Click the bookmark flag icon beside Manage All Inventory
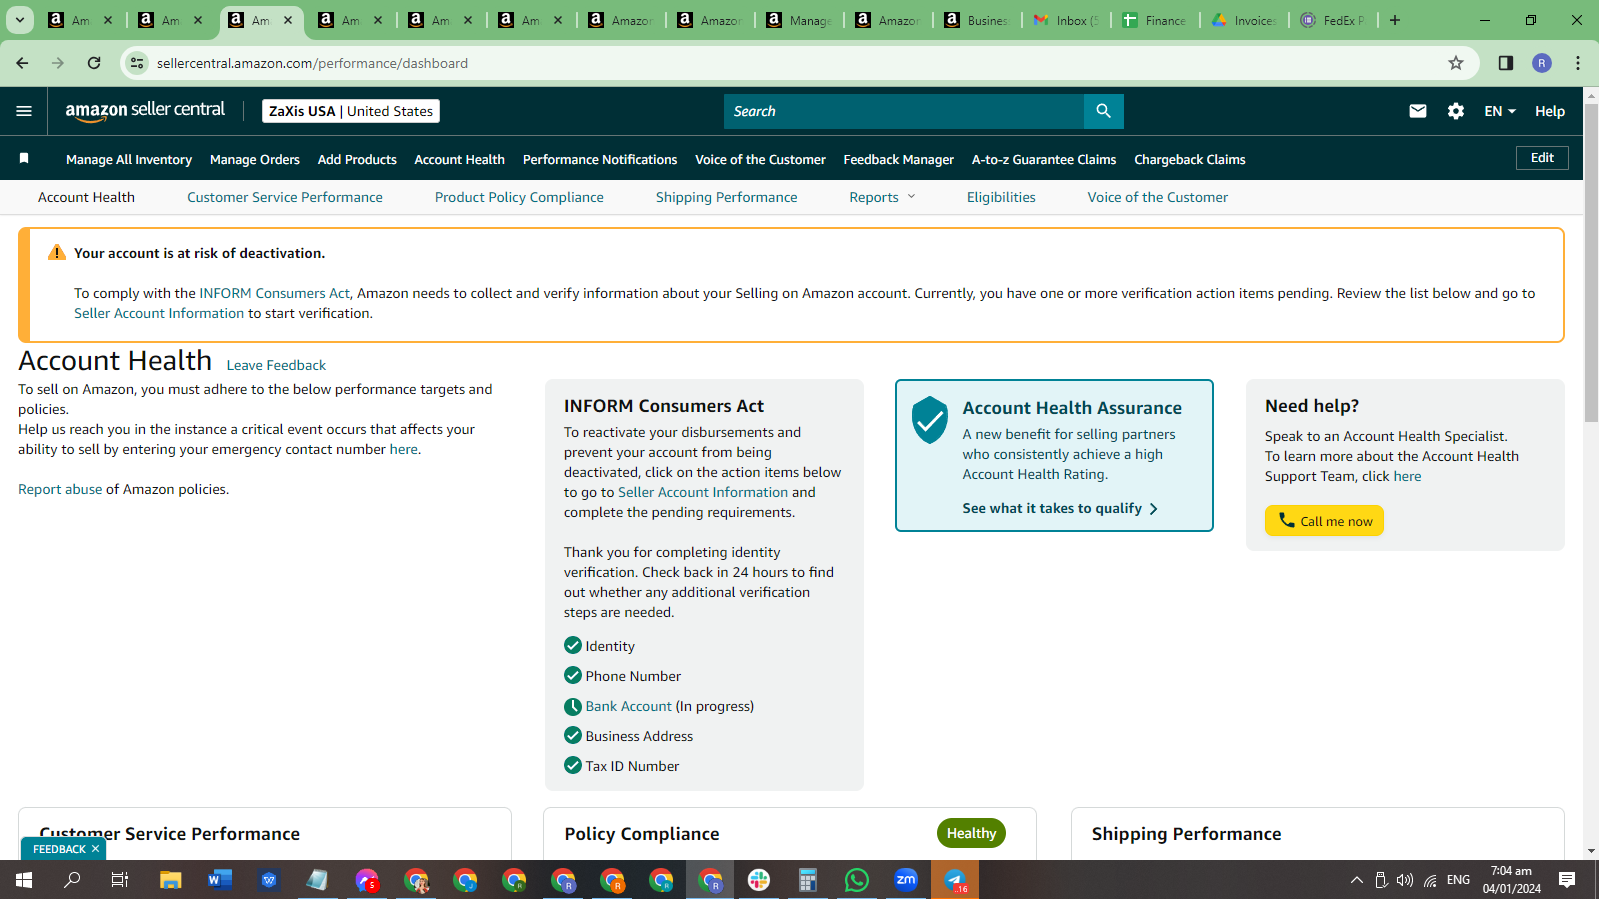Viewport: 1599px width, 899px height. (24, 158)
